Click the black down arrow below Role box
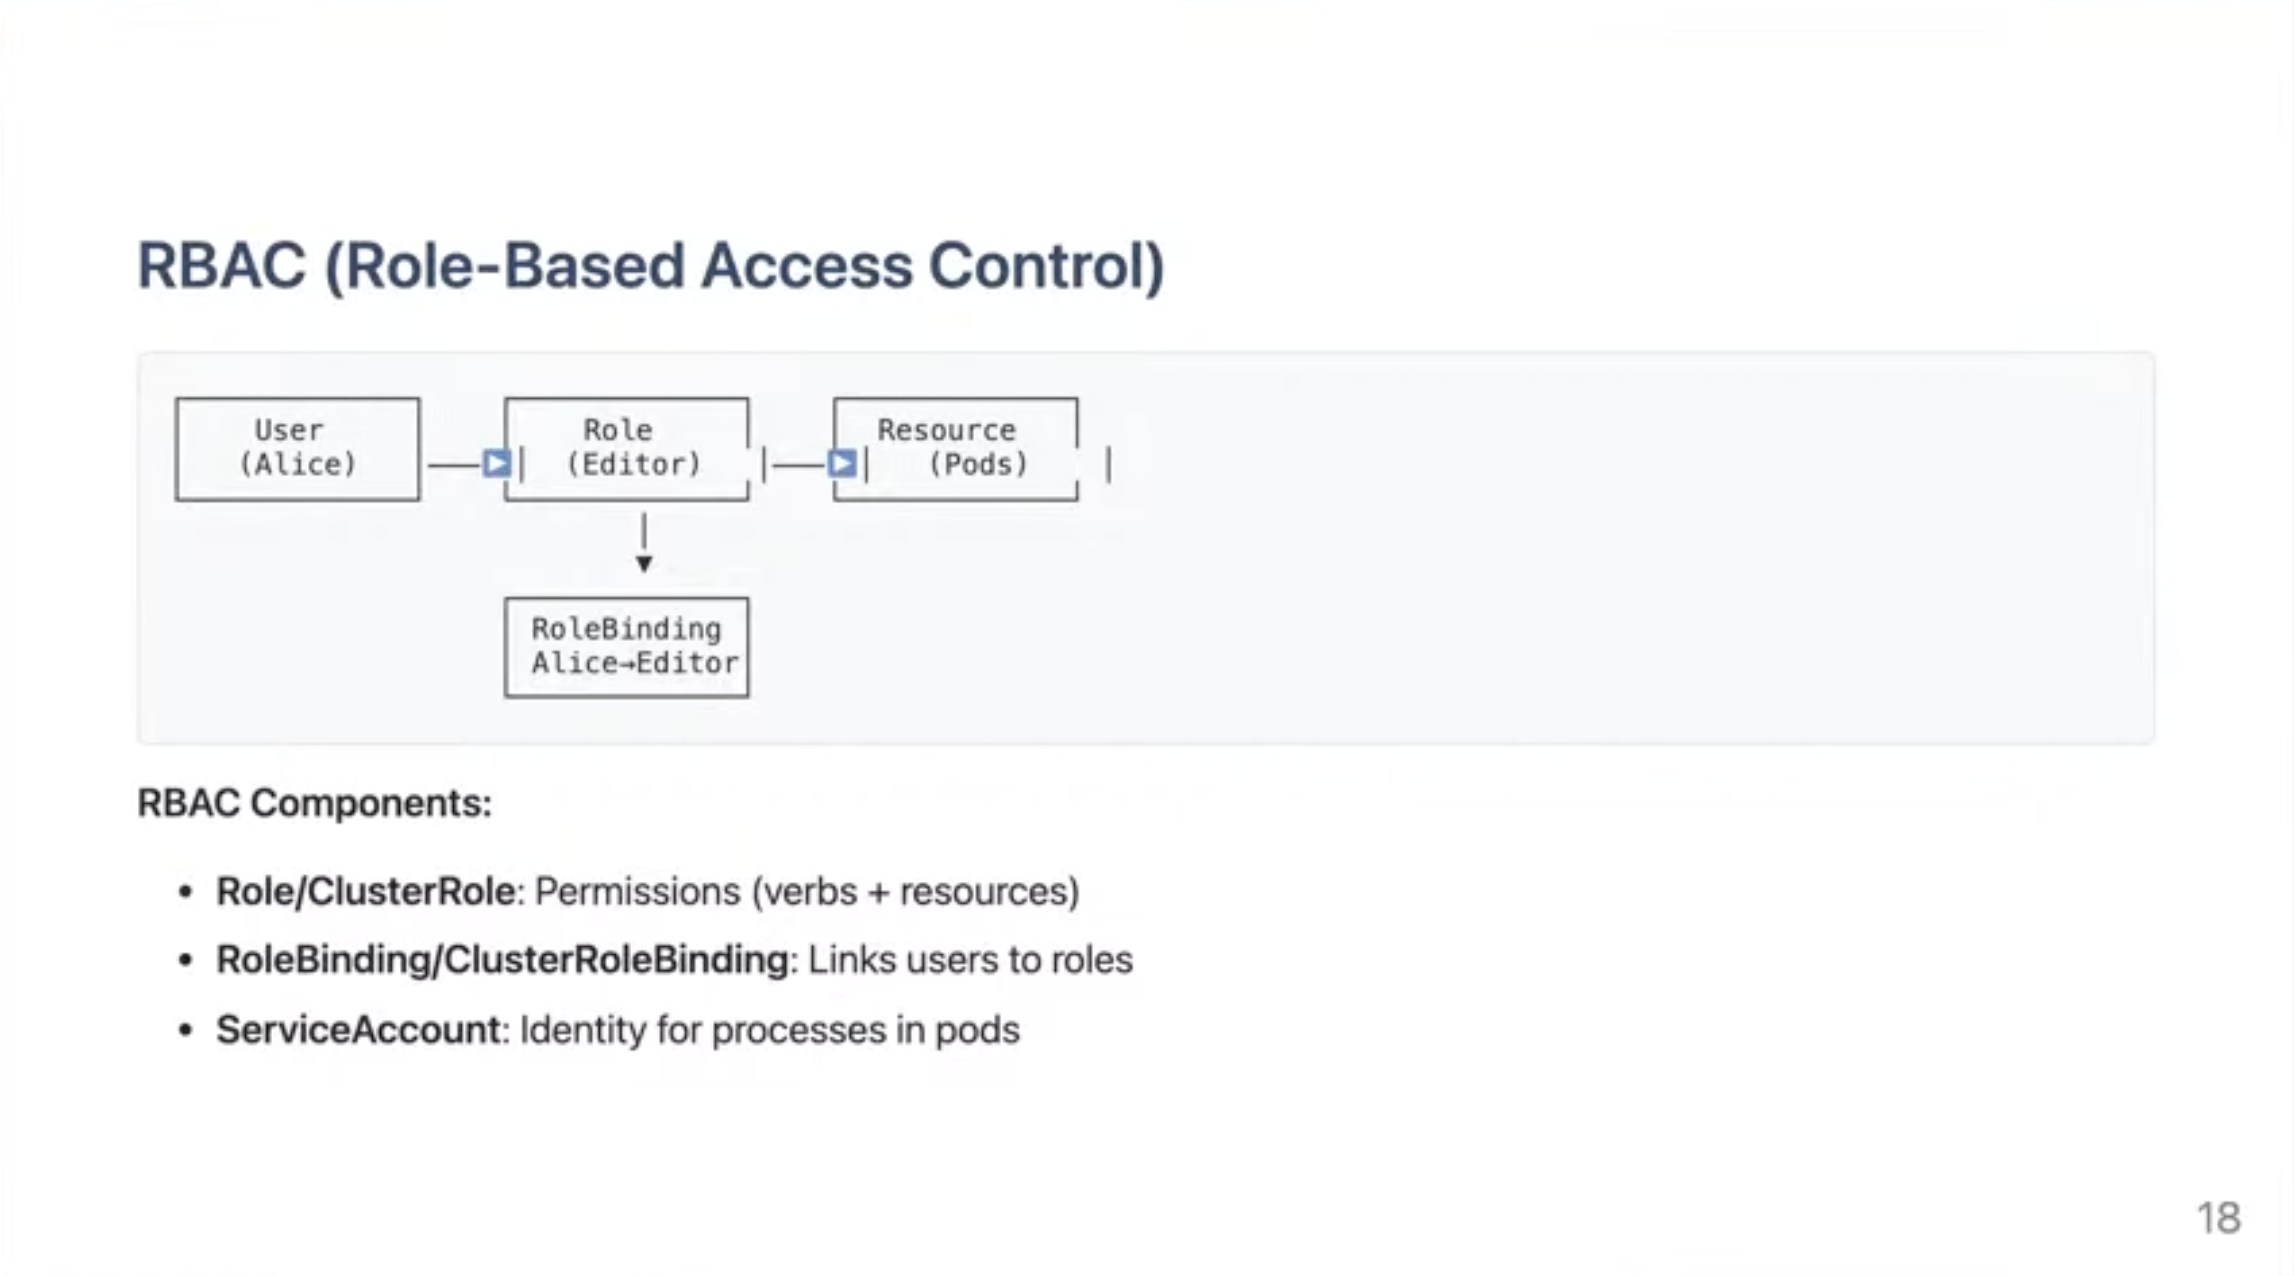 pos(644,564)
